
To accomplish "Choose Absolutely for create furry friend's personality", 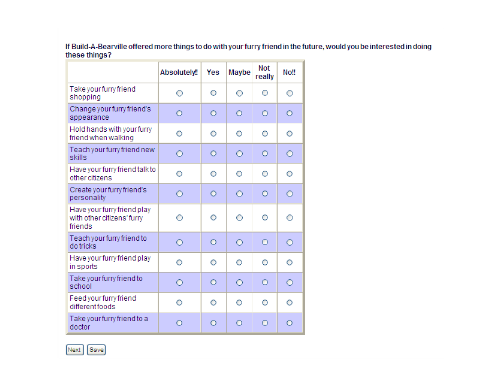I will [x=179, y=194].
